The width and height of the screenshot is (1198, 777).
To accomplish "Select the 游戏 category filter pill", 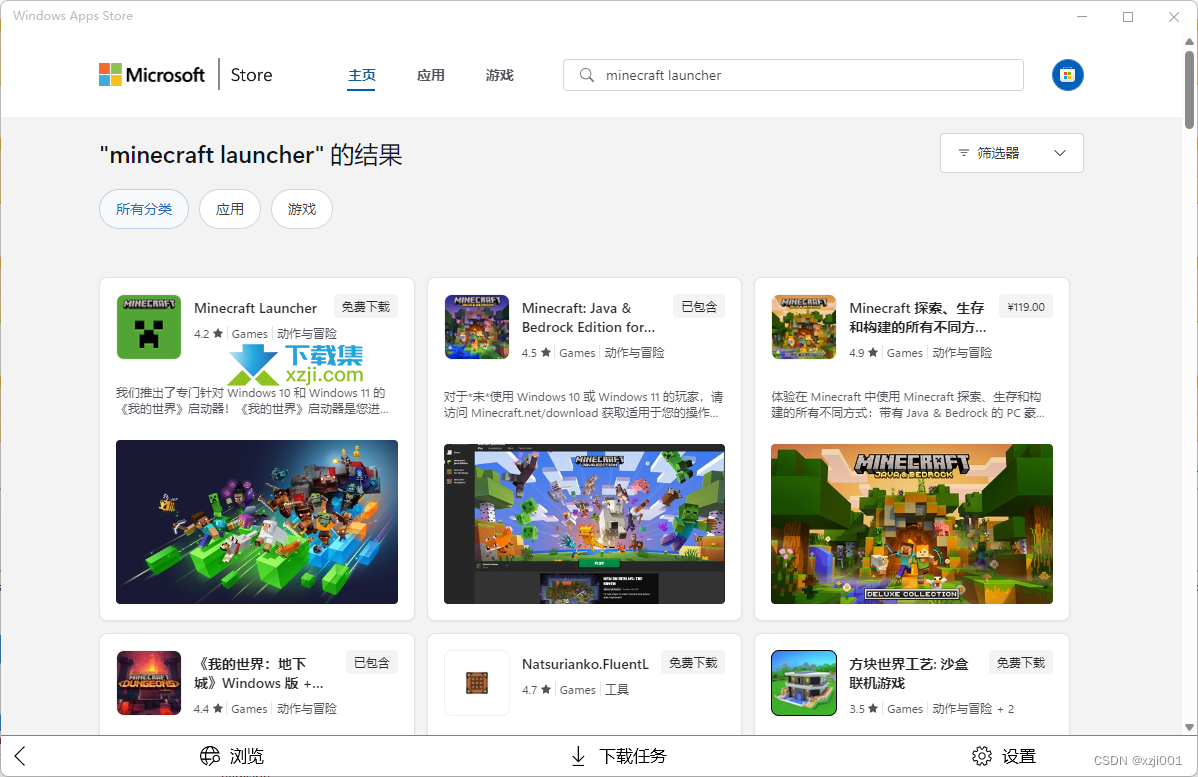I will tap(302, 209).
